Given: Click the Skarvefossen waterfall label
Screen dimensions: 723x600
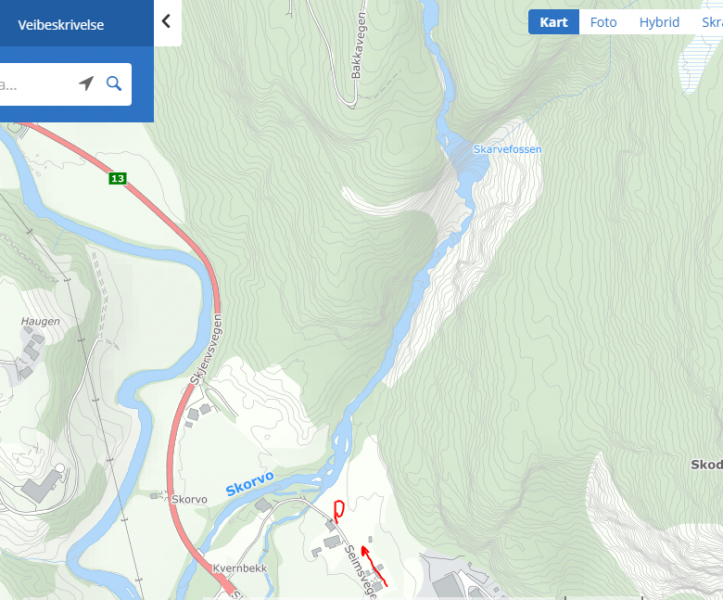Looking at the screenshot, I should 507,149.
